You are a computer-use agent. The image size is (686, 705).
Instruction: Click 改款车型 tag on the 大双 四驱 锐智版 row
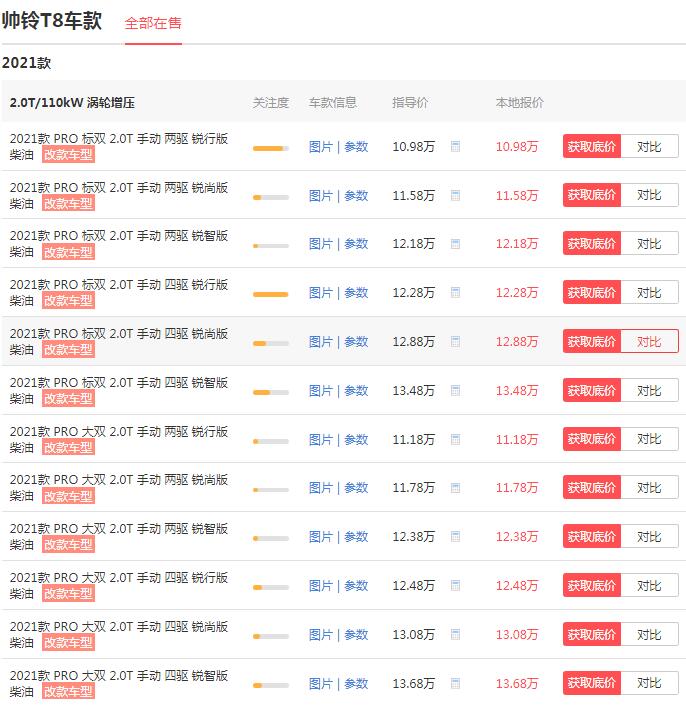tap(68, 692)
